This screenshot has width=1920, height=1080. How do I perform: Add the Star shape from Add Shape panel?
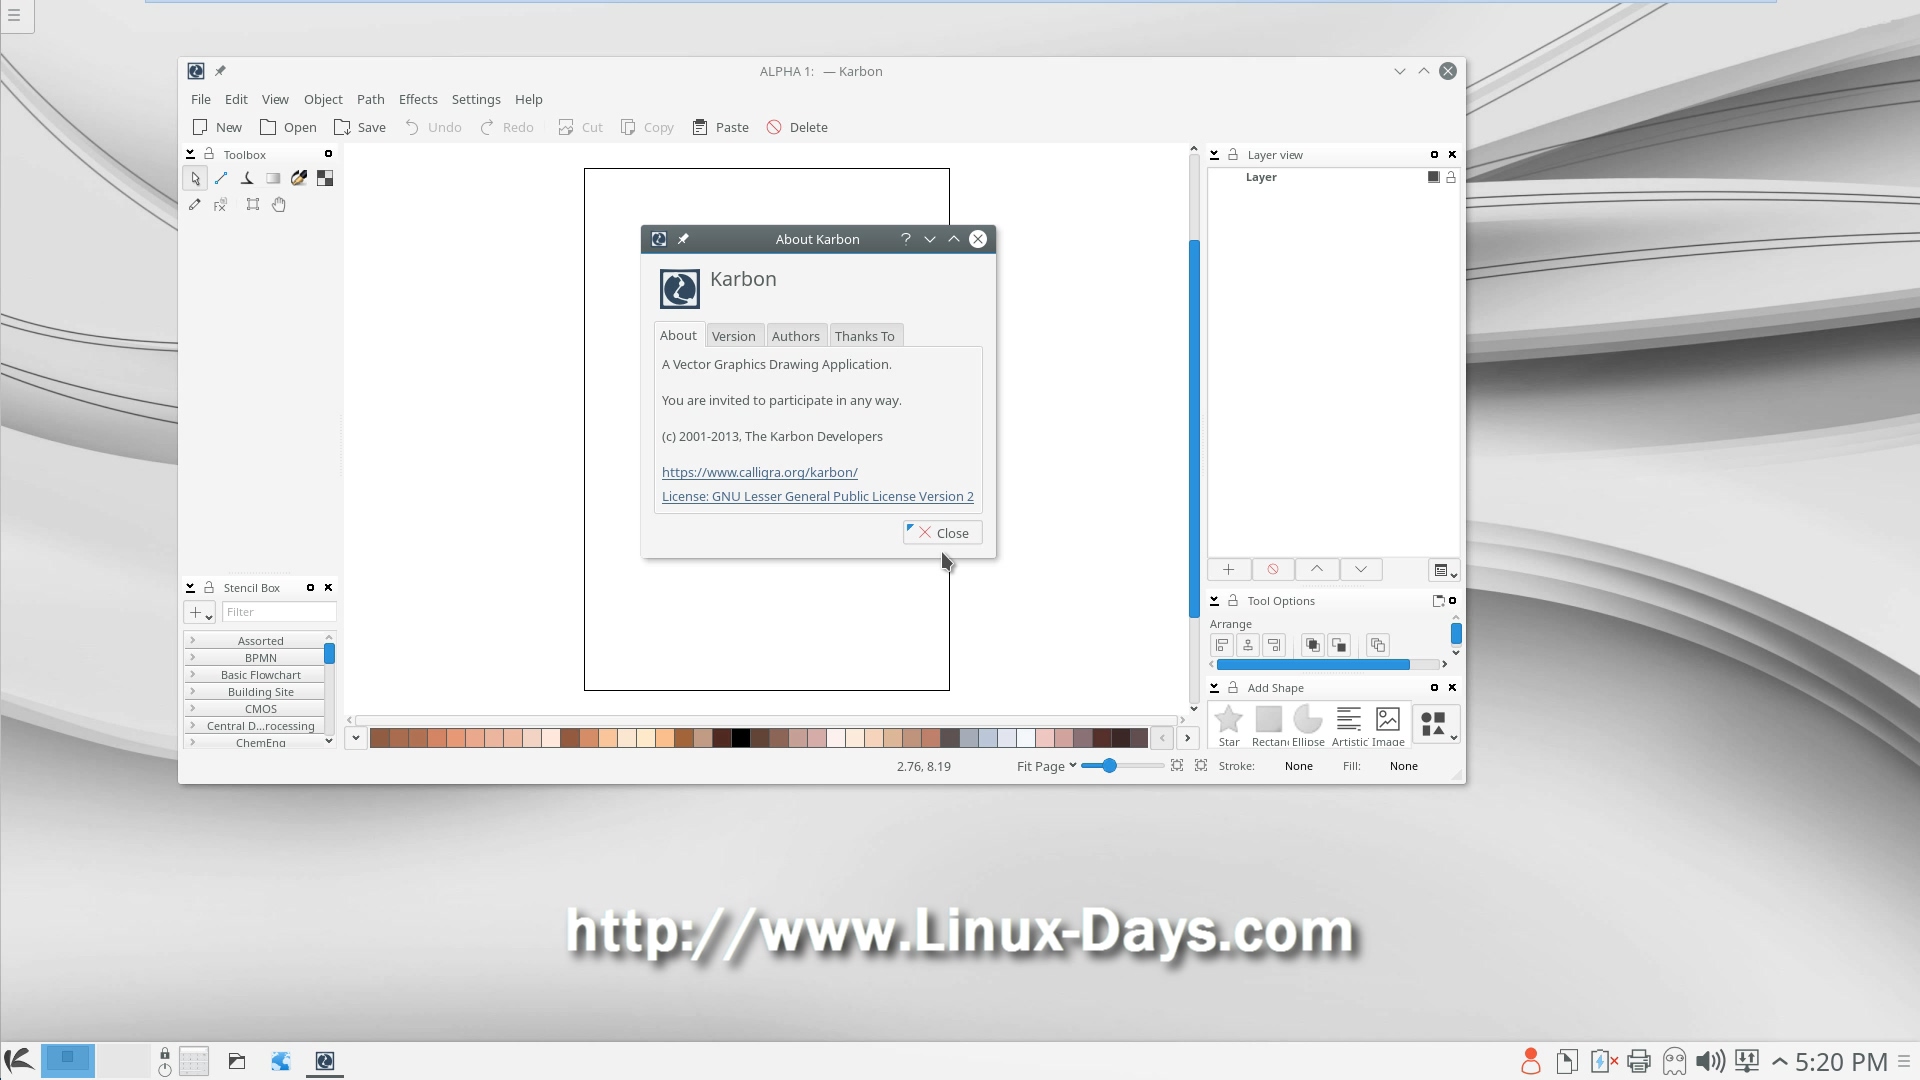(x=1229, y=726)
